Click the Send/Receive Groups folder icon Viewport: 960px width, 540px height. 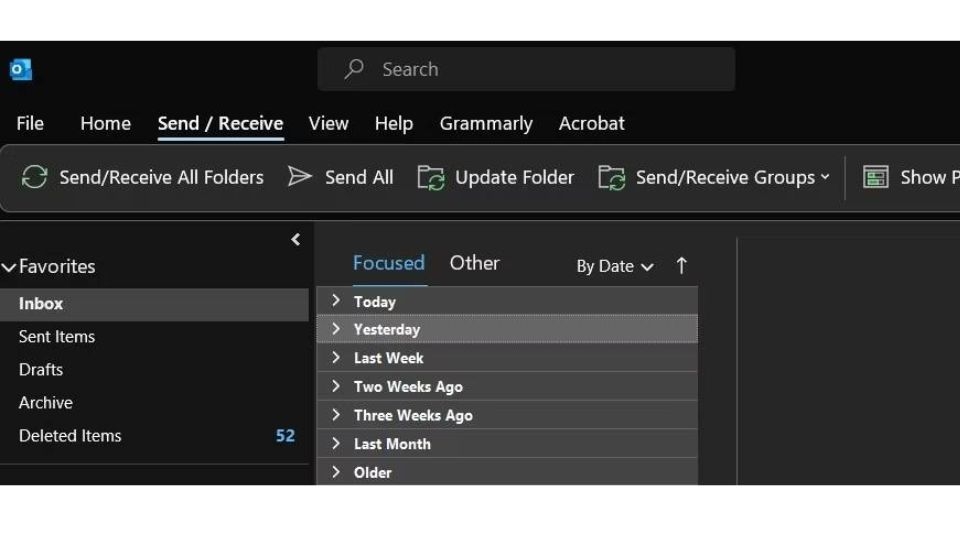(x=612, y=178)
